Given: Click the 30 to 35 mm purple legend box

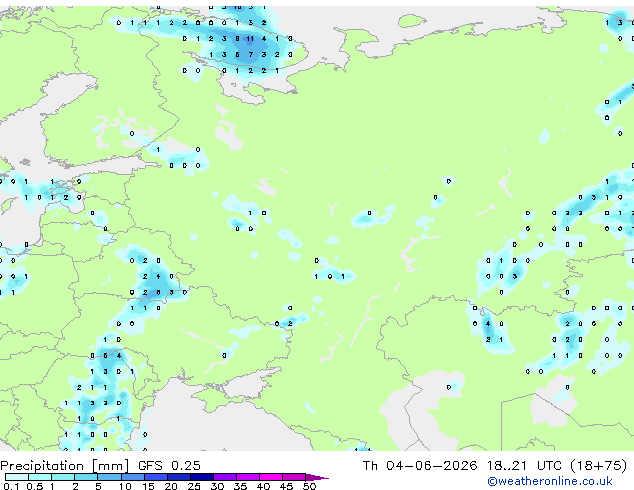Looking at the screenshot, I should tap(224, 477).
